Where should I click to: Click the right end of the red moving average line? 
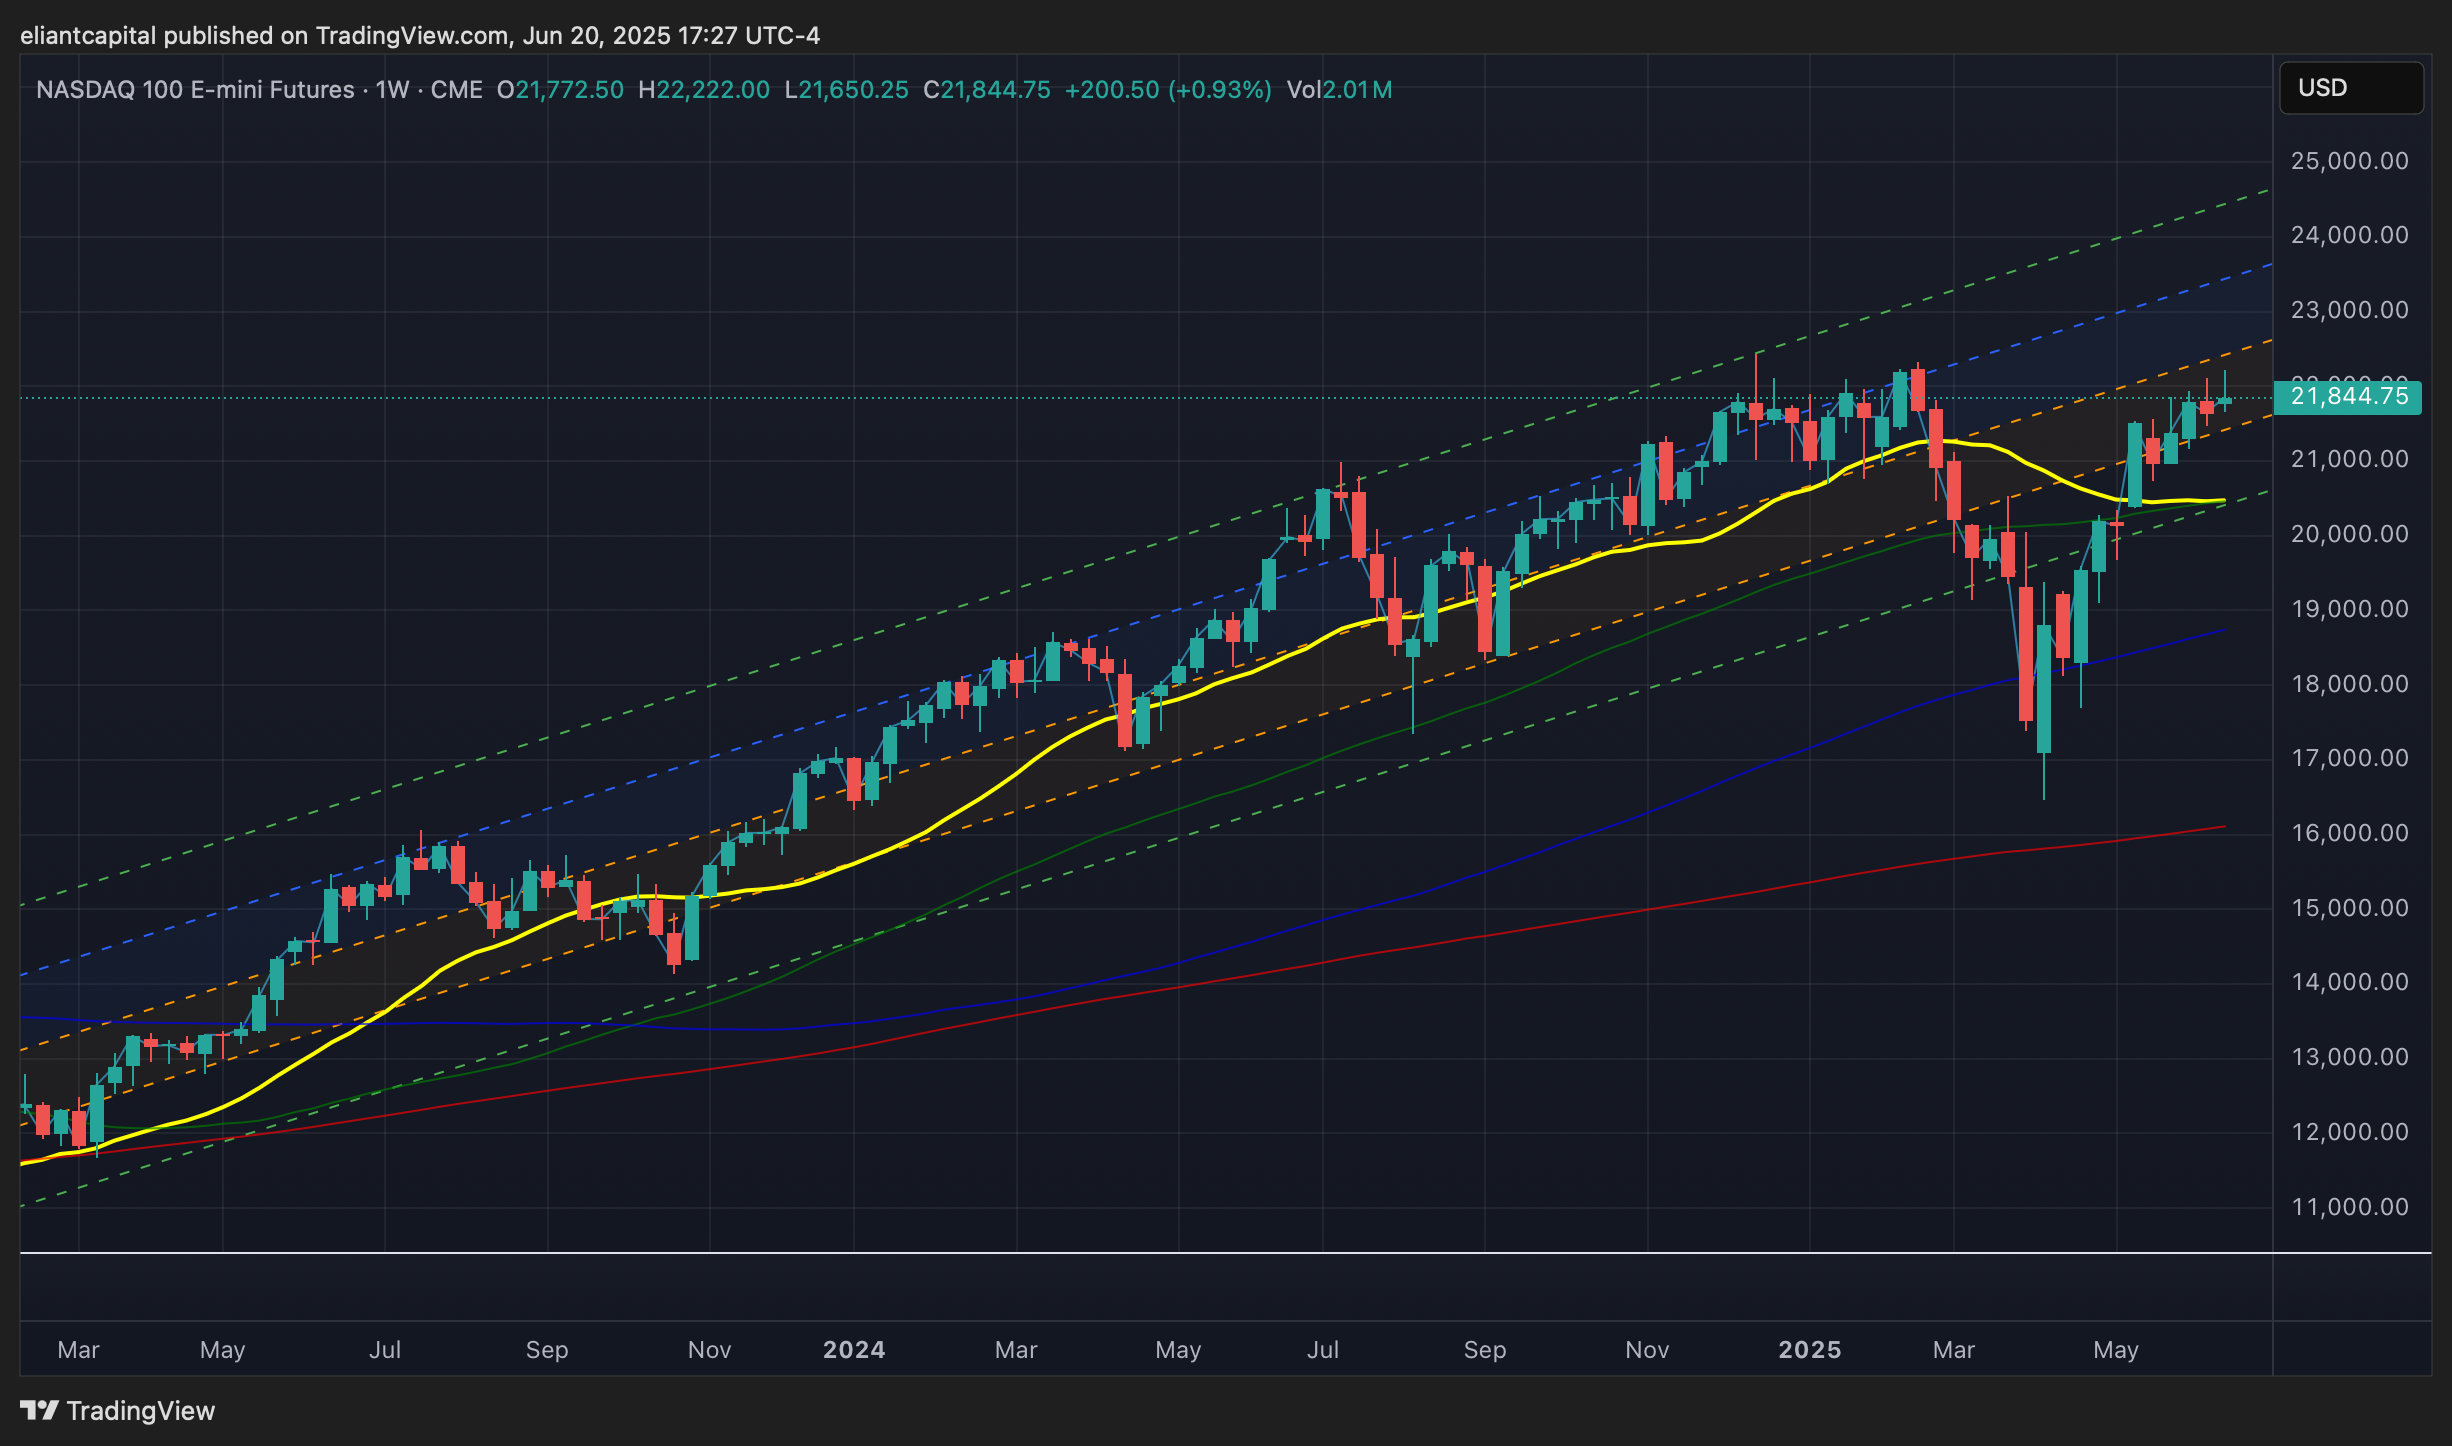(2222, 827)
